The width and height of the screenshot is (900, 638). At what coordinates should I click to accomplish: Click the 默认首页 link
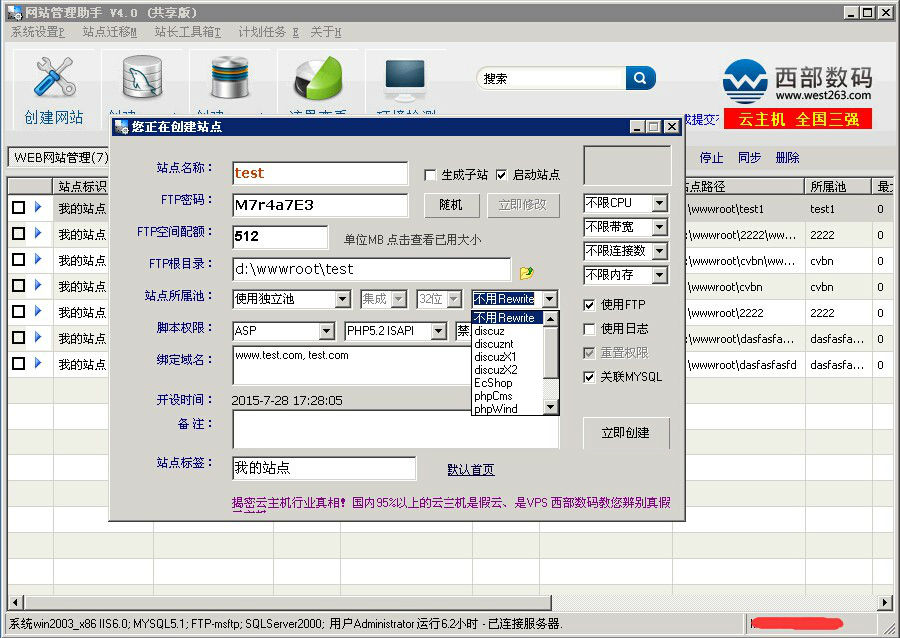471,470
